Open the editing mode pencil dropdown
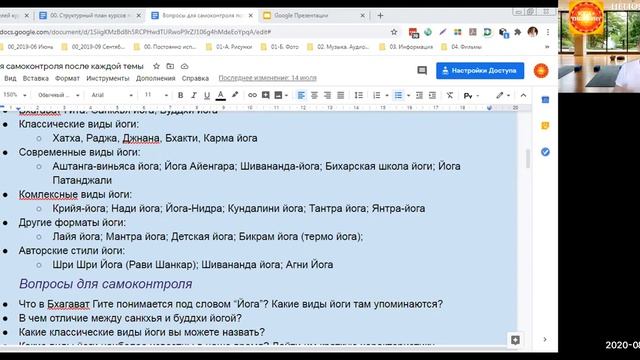This screenshot has width=640, height=360. point(503,95)
